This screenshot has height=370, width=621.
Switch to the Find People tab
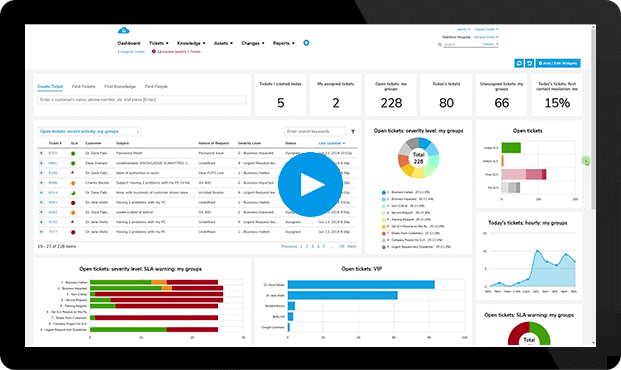(x=156, y=86)
